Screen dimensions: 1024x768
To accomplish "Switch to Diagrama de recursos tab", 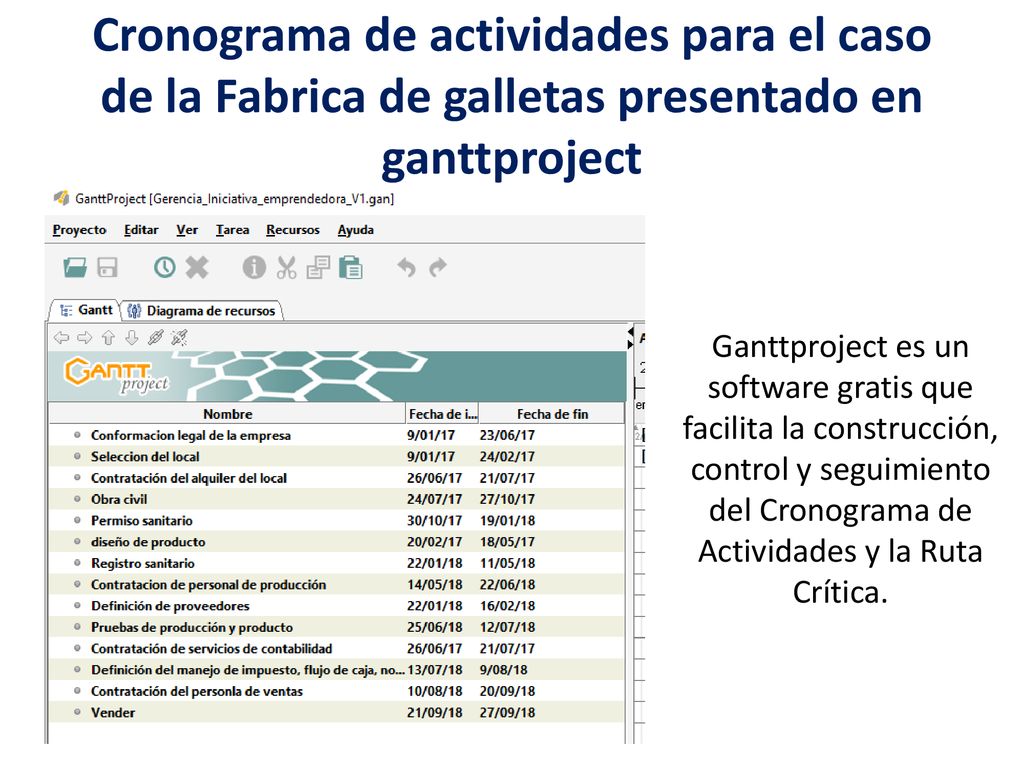I will [202, 311].
